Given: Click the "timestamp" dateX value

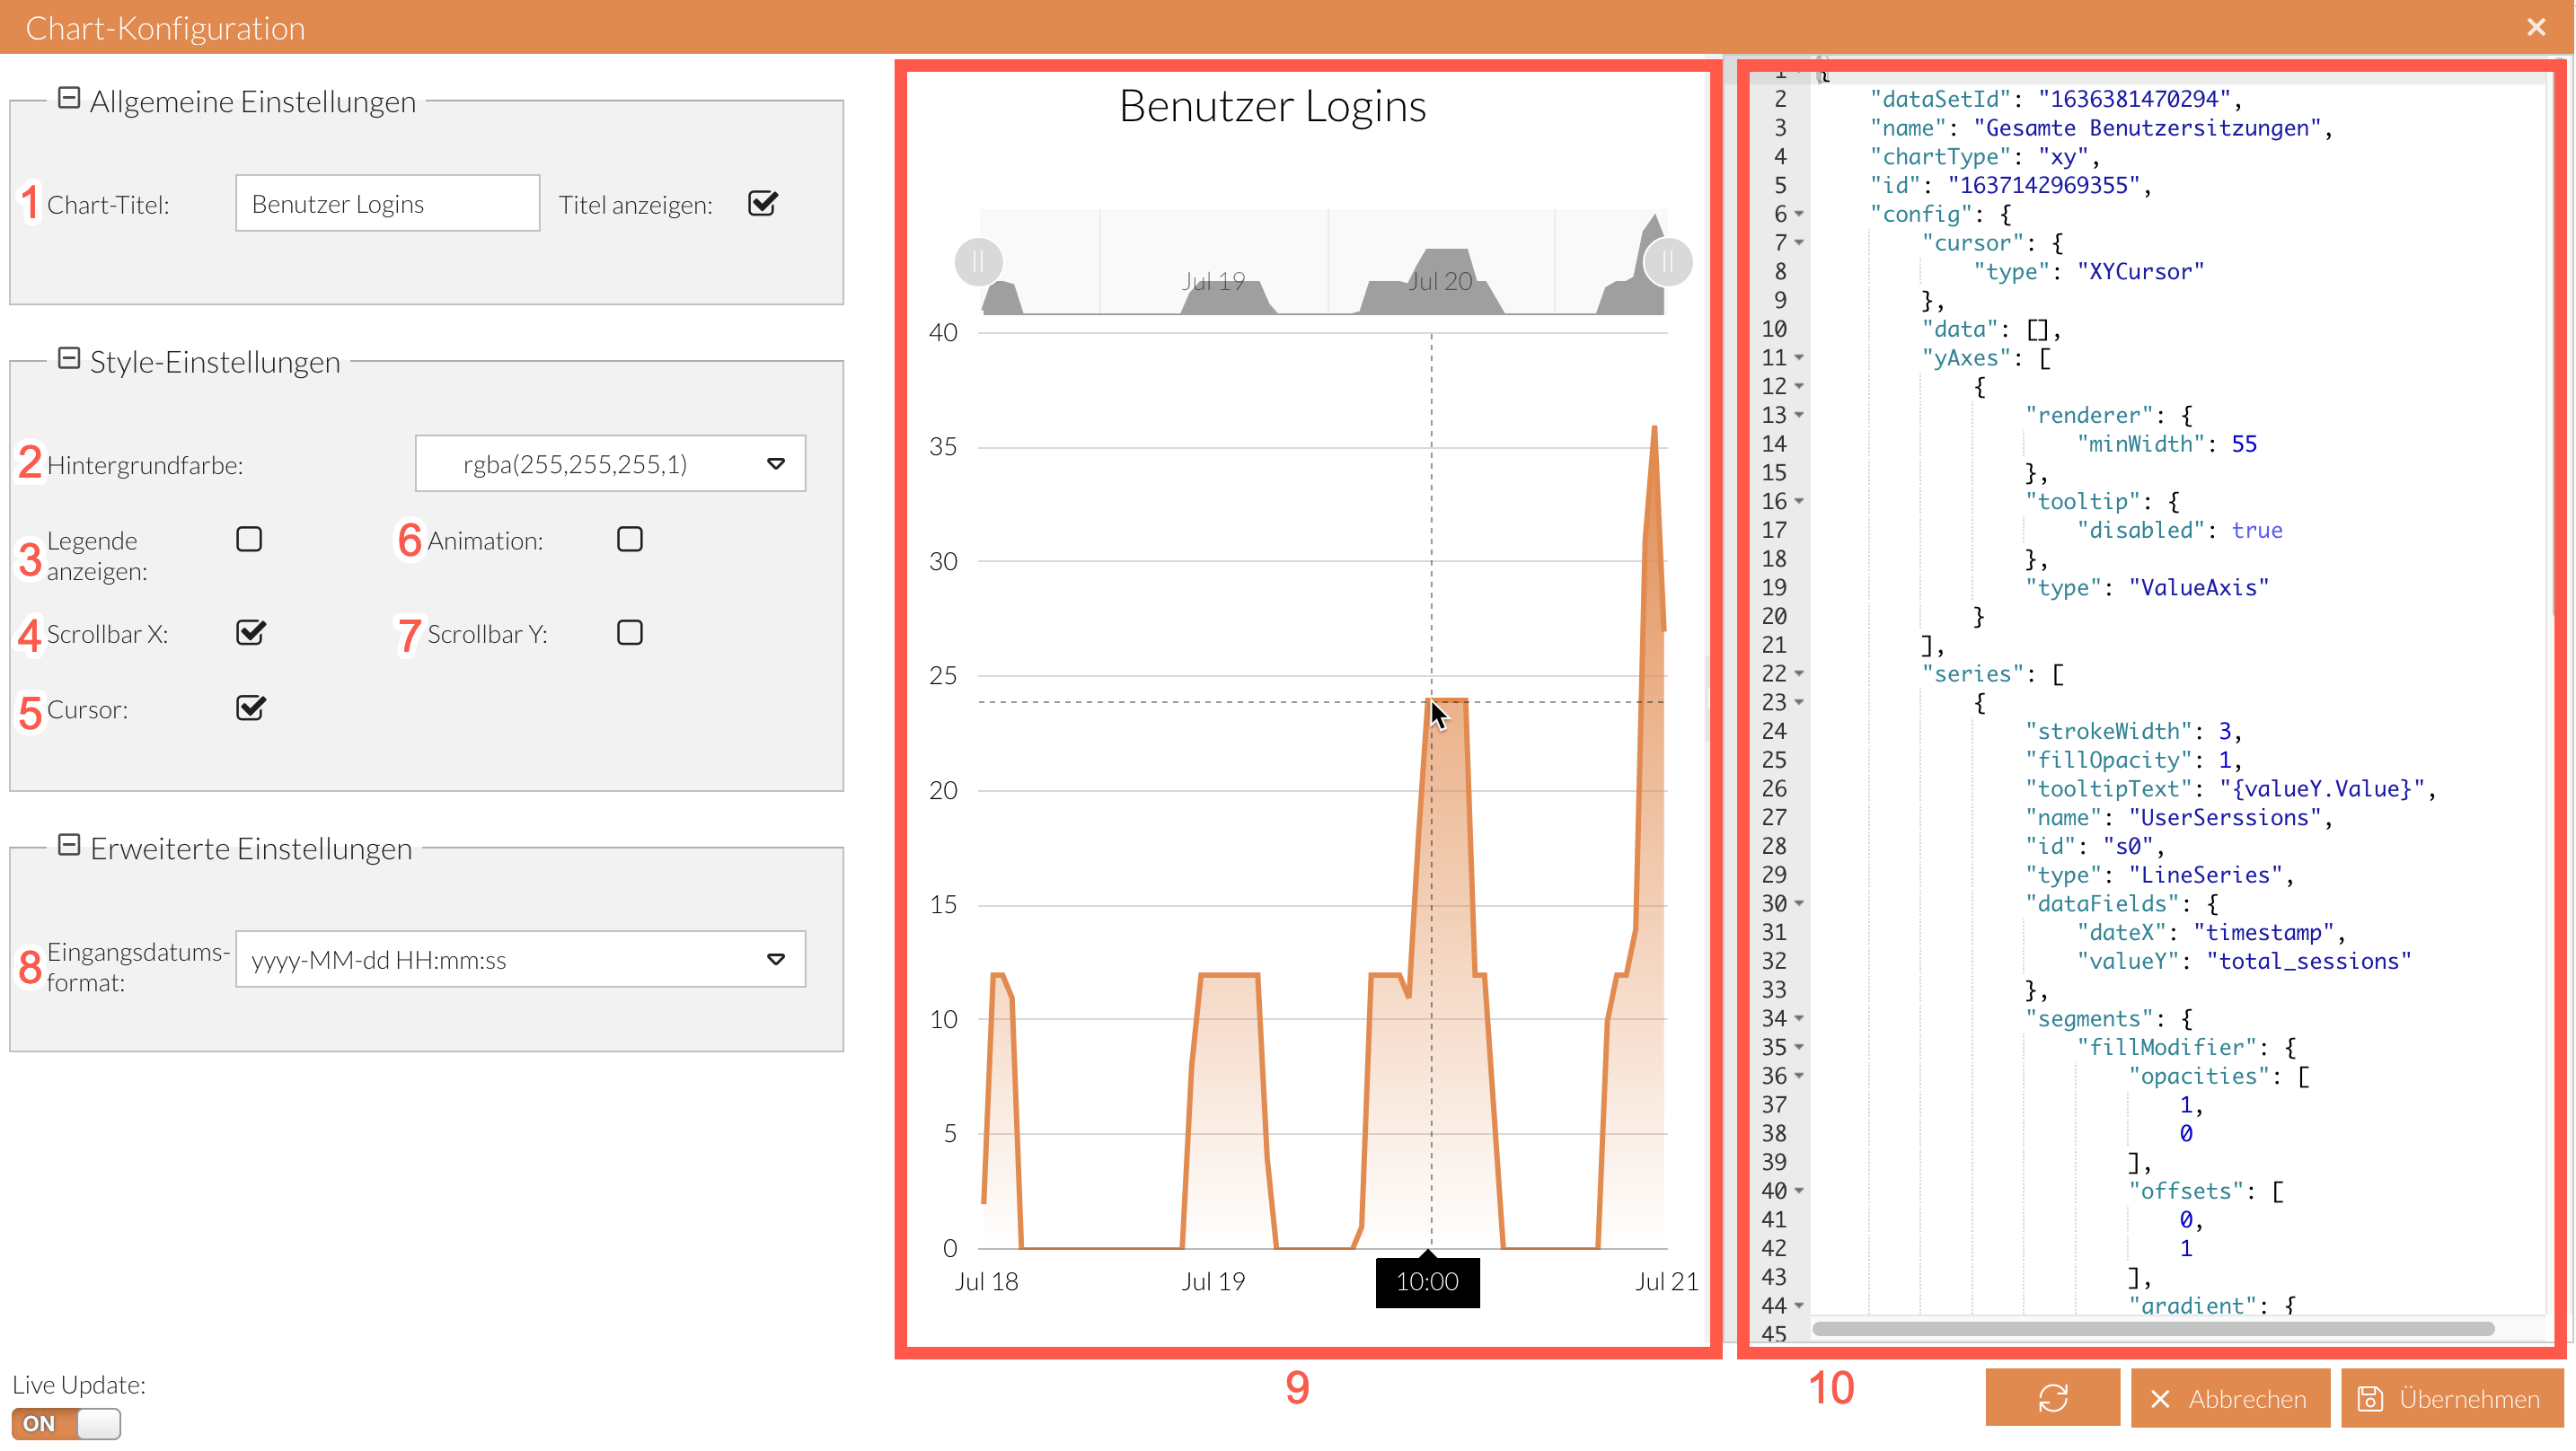Looking at the screenshot, I should 2263,933.
